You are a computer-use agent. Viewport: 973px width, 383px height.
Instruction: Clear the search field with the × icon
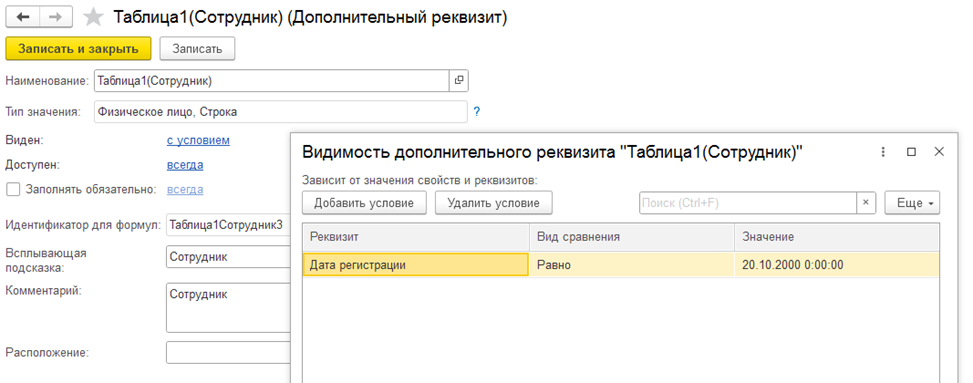(x=866, y=203)
